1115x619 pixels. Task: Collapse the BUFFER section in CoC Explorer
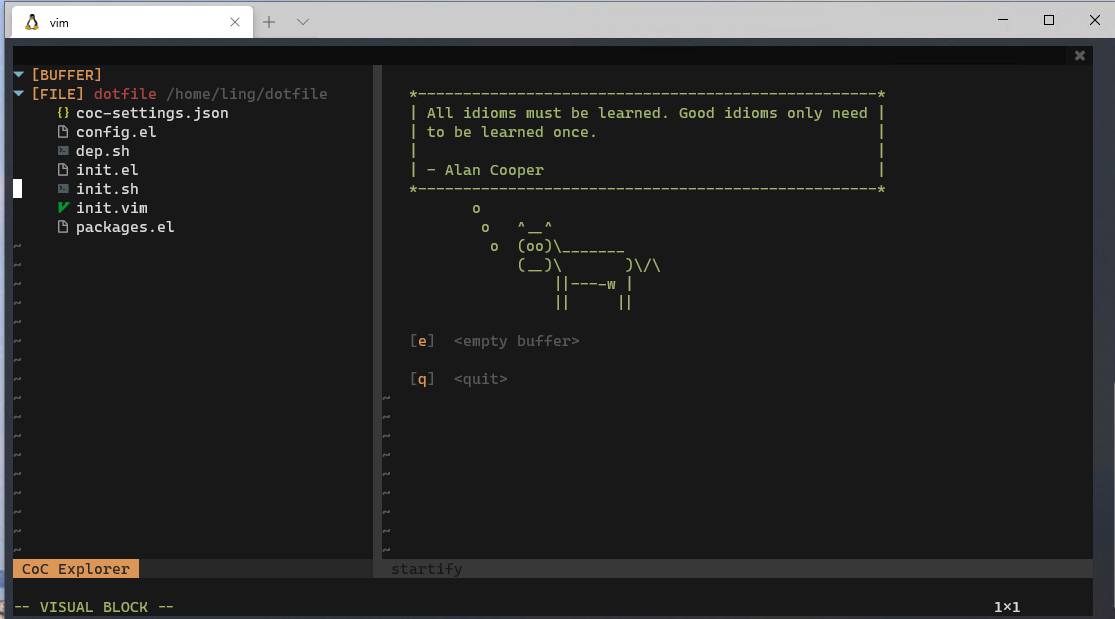18,74
